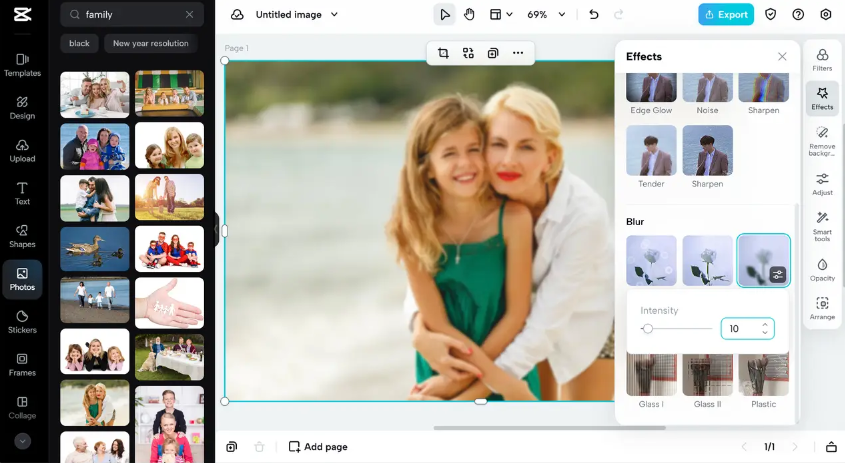Image resolution: width=845 pixels, height=463 pixels.
Task: Open the Smart tools tab
Action: (x=822, y=226)
